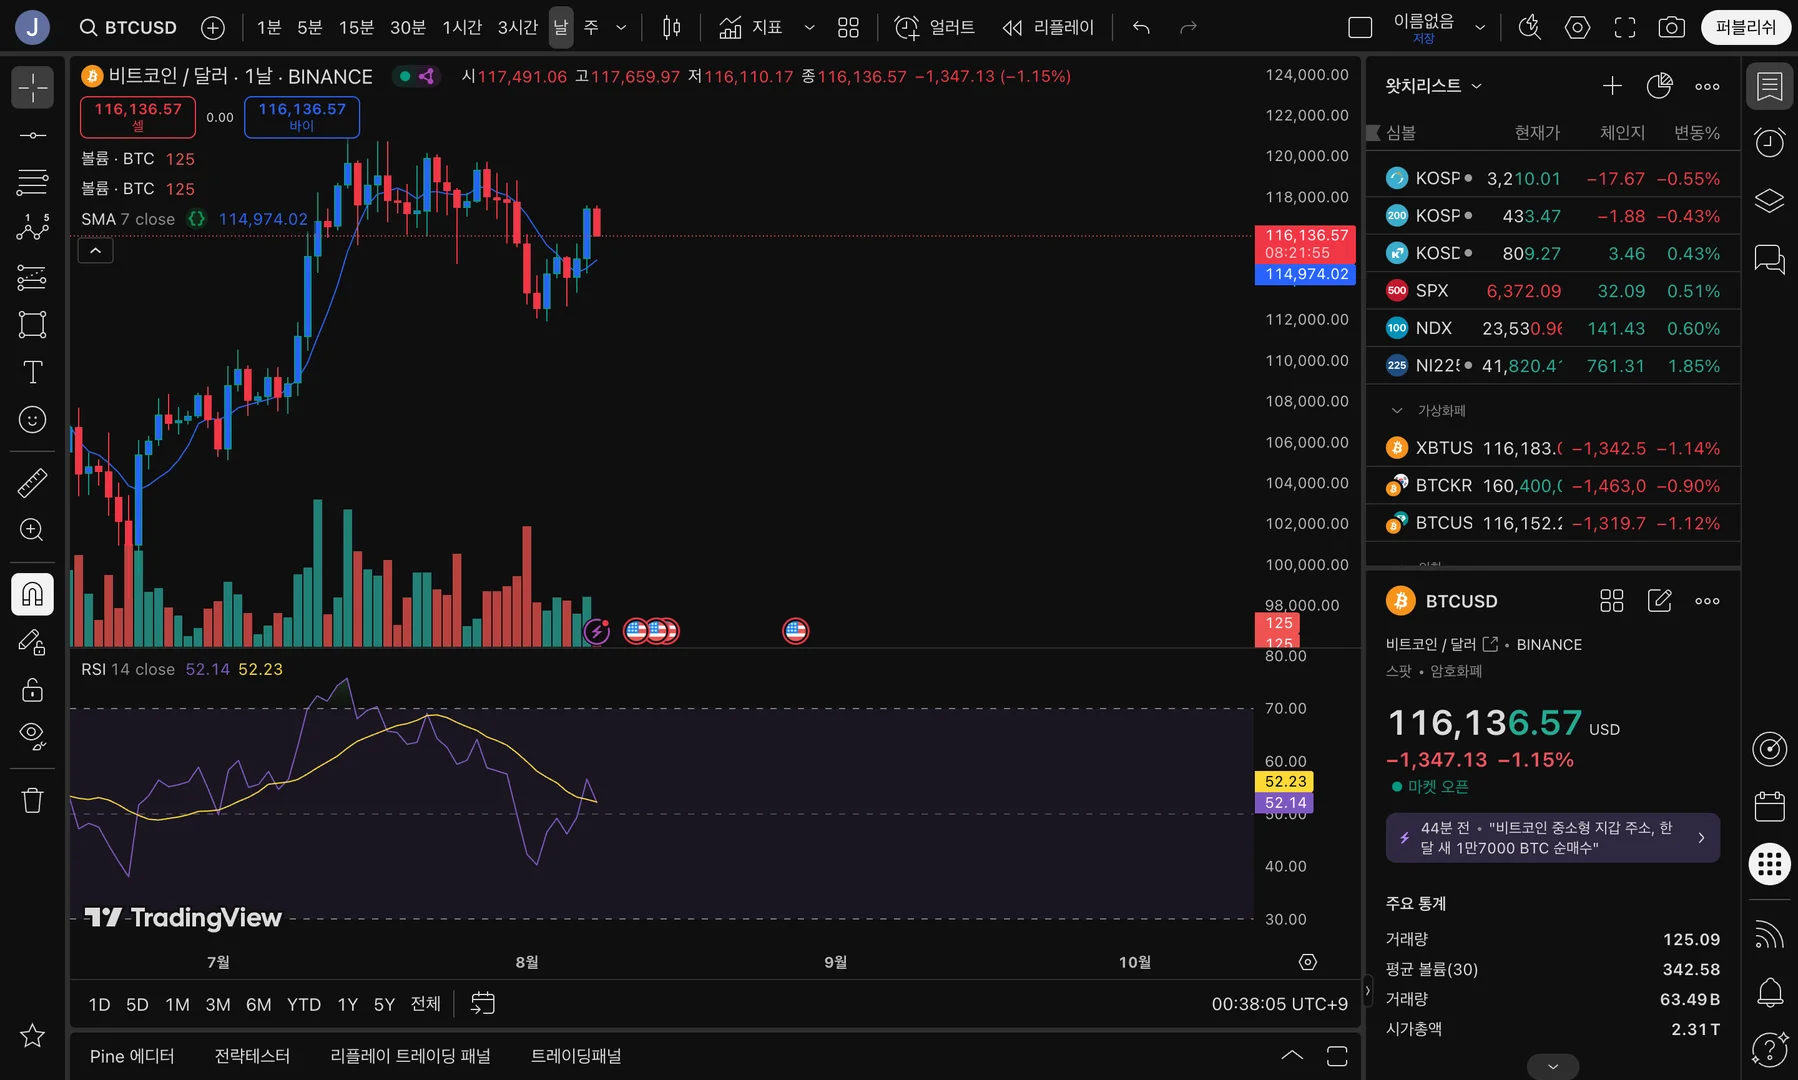Select the 주 weekly timeframe

pos(591,27)
